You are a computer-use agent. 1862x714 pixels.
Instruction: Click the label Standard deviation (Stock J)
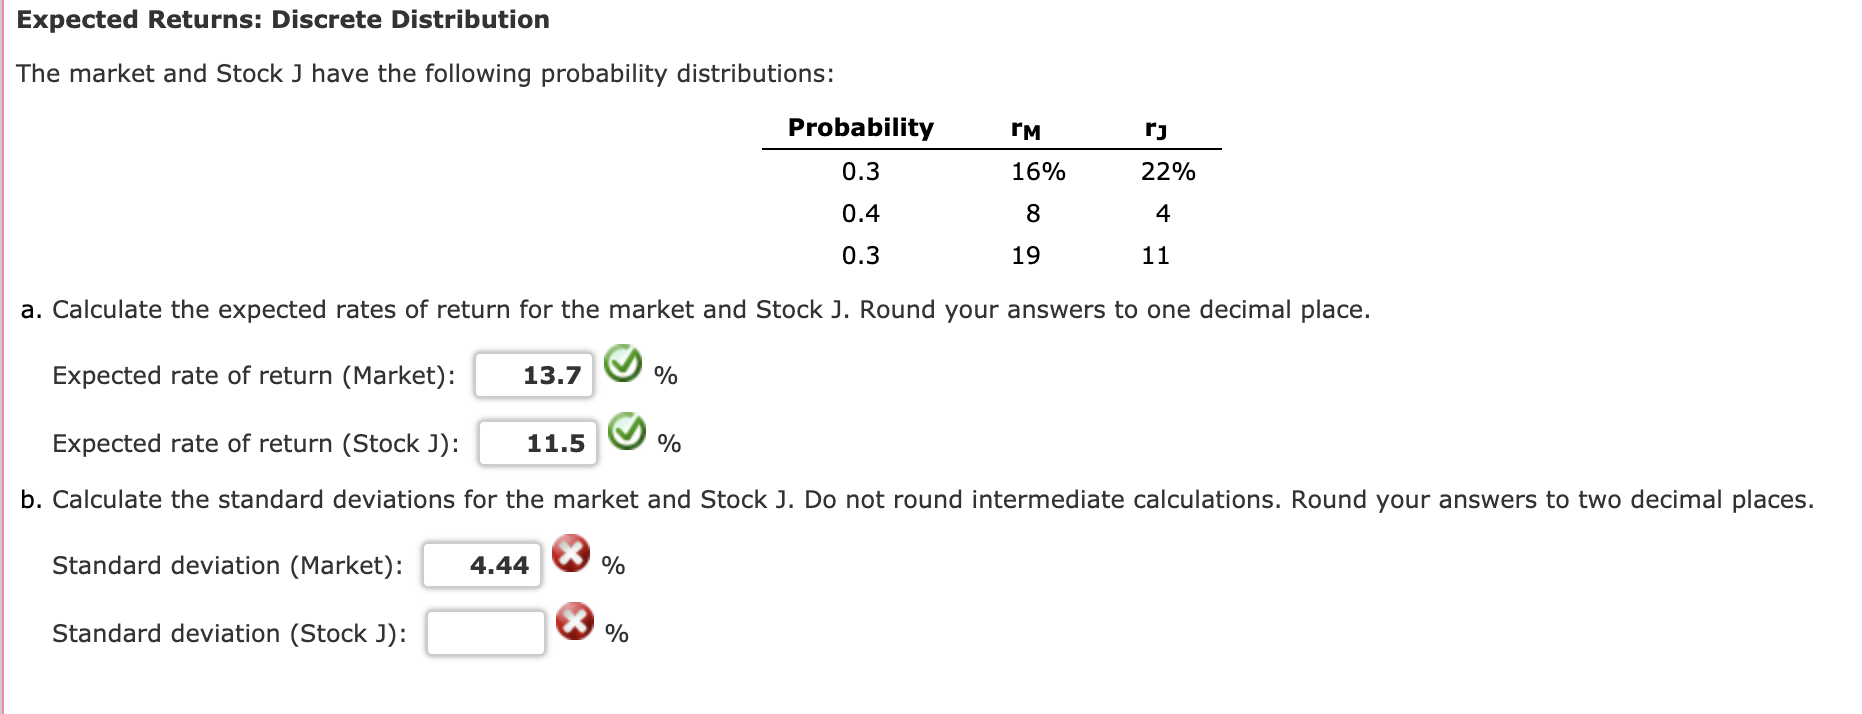pos(228,632)
